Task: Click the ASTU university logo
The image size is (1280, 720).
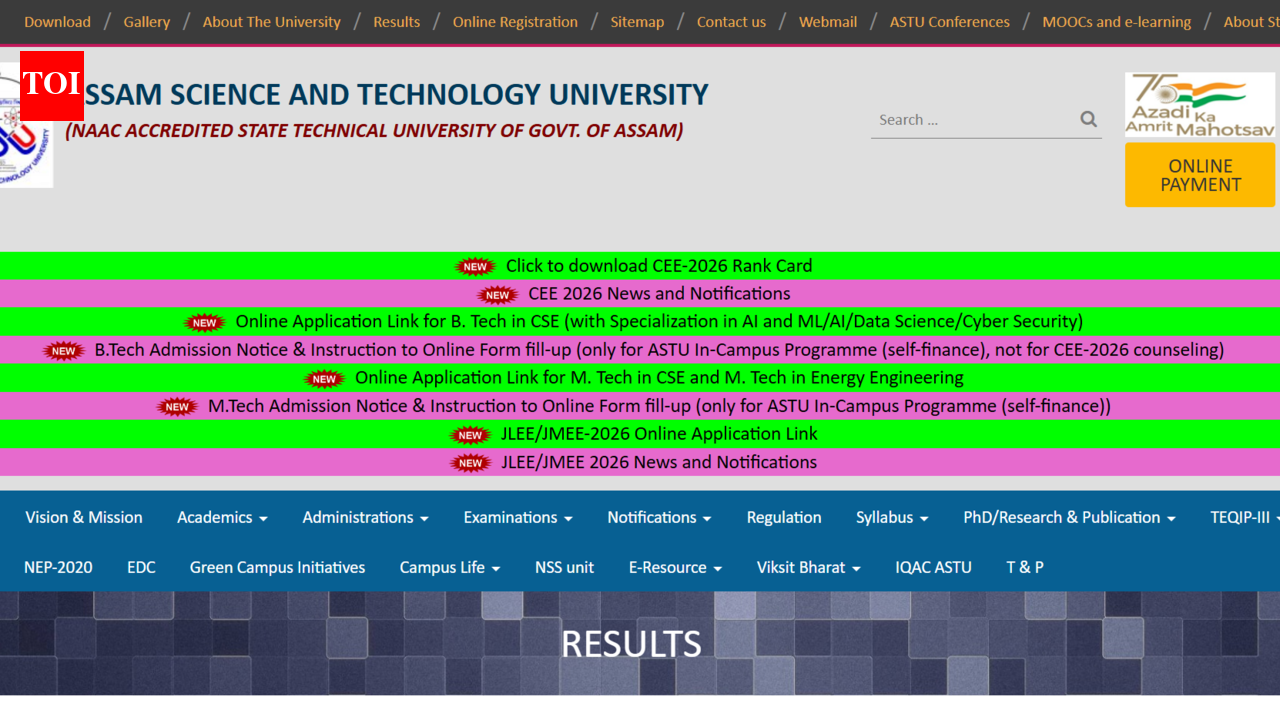Action: click(26, 125)
